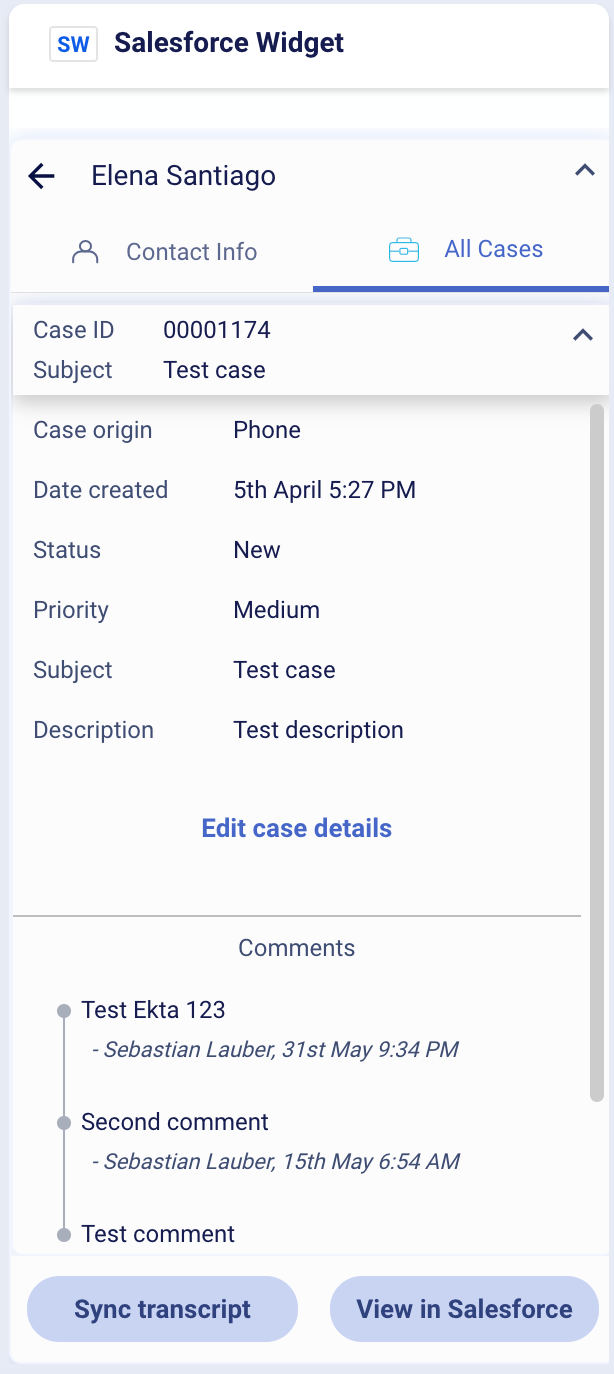Open View in Salesforce button
614x1374 pixels.
[x=464, y=1309]
